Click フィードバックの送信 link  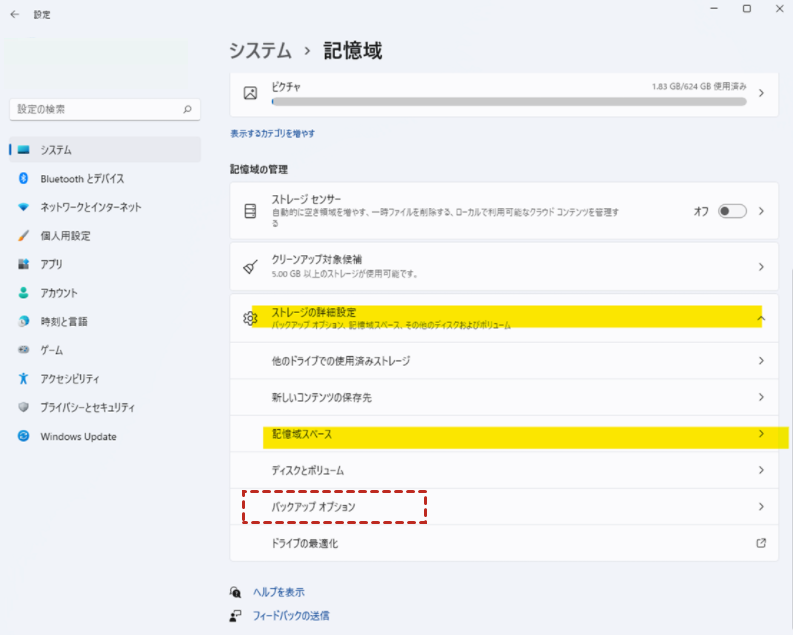[x=291, y=616]
